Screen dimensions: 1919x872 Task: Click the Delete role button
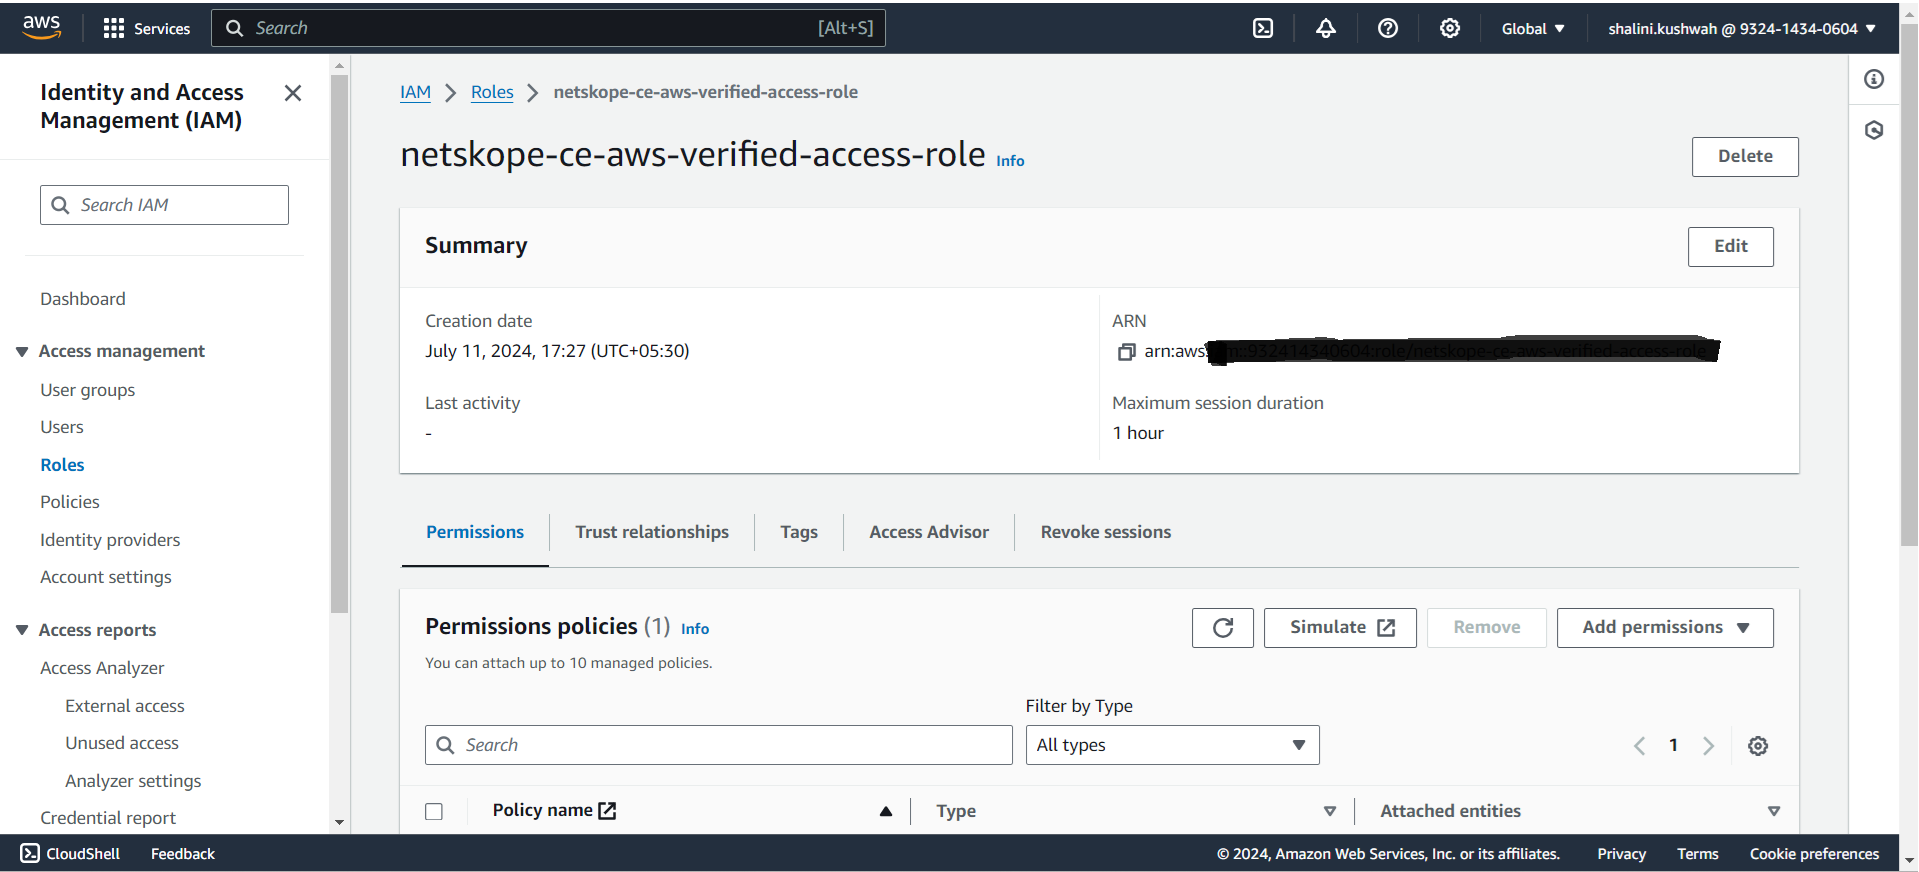click(x=1744, y=157)
